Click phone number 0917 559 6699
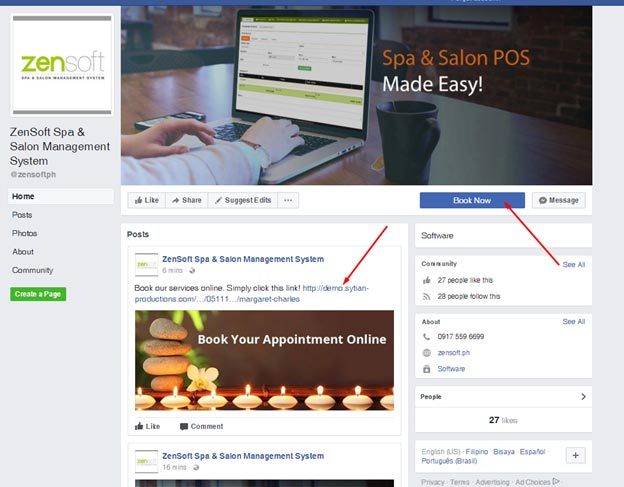 point(461,337)
